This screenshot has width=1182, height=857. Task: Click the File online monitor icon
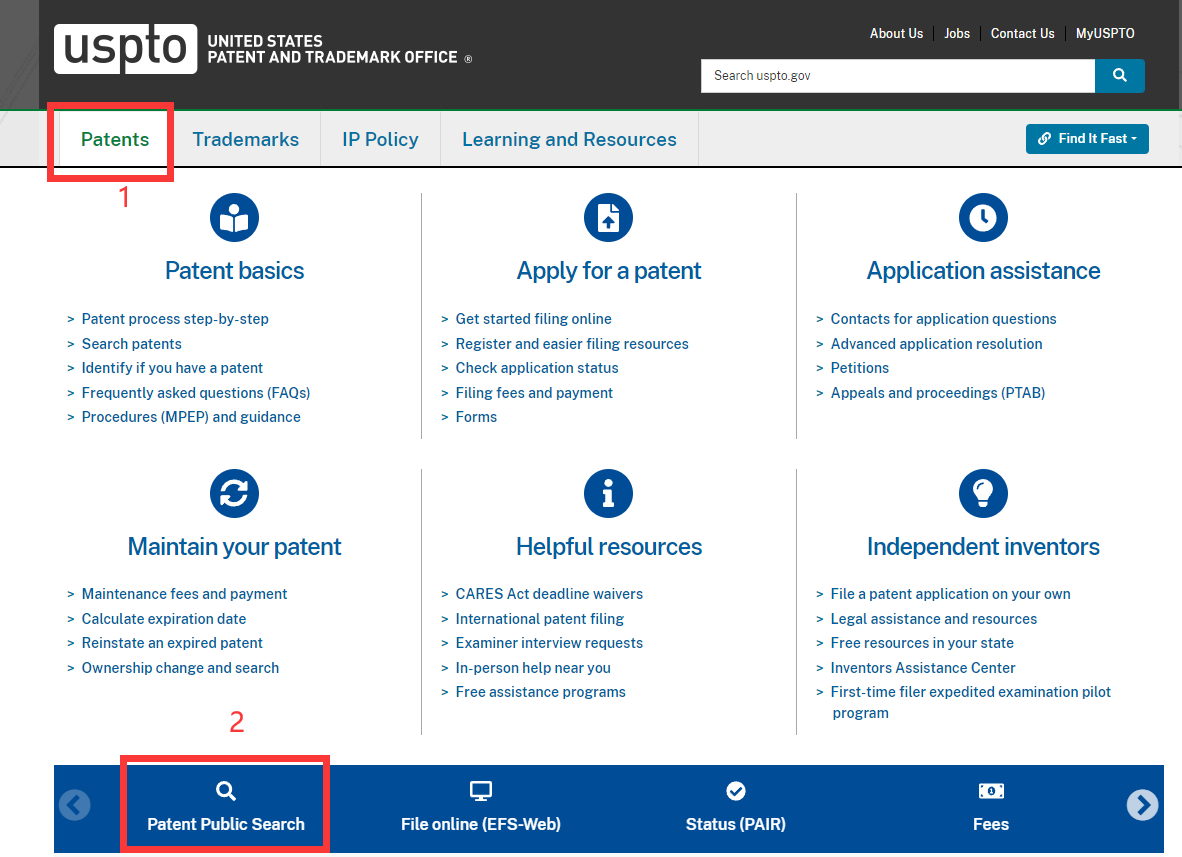[x=481, y=791]
